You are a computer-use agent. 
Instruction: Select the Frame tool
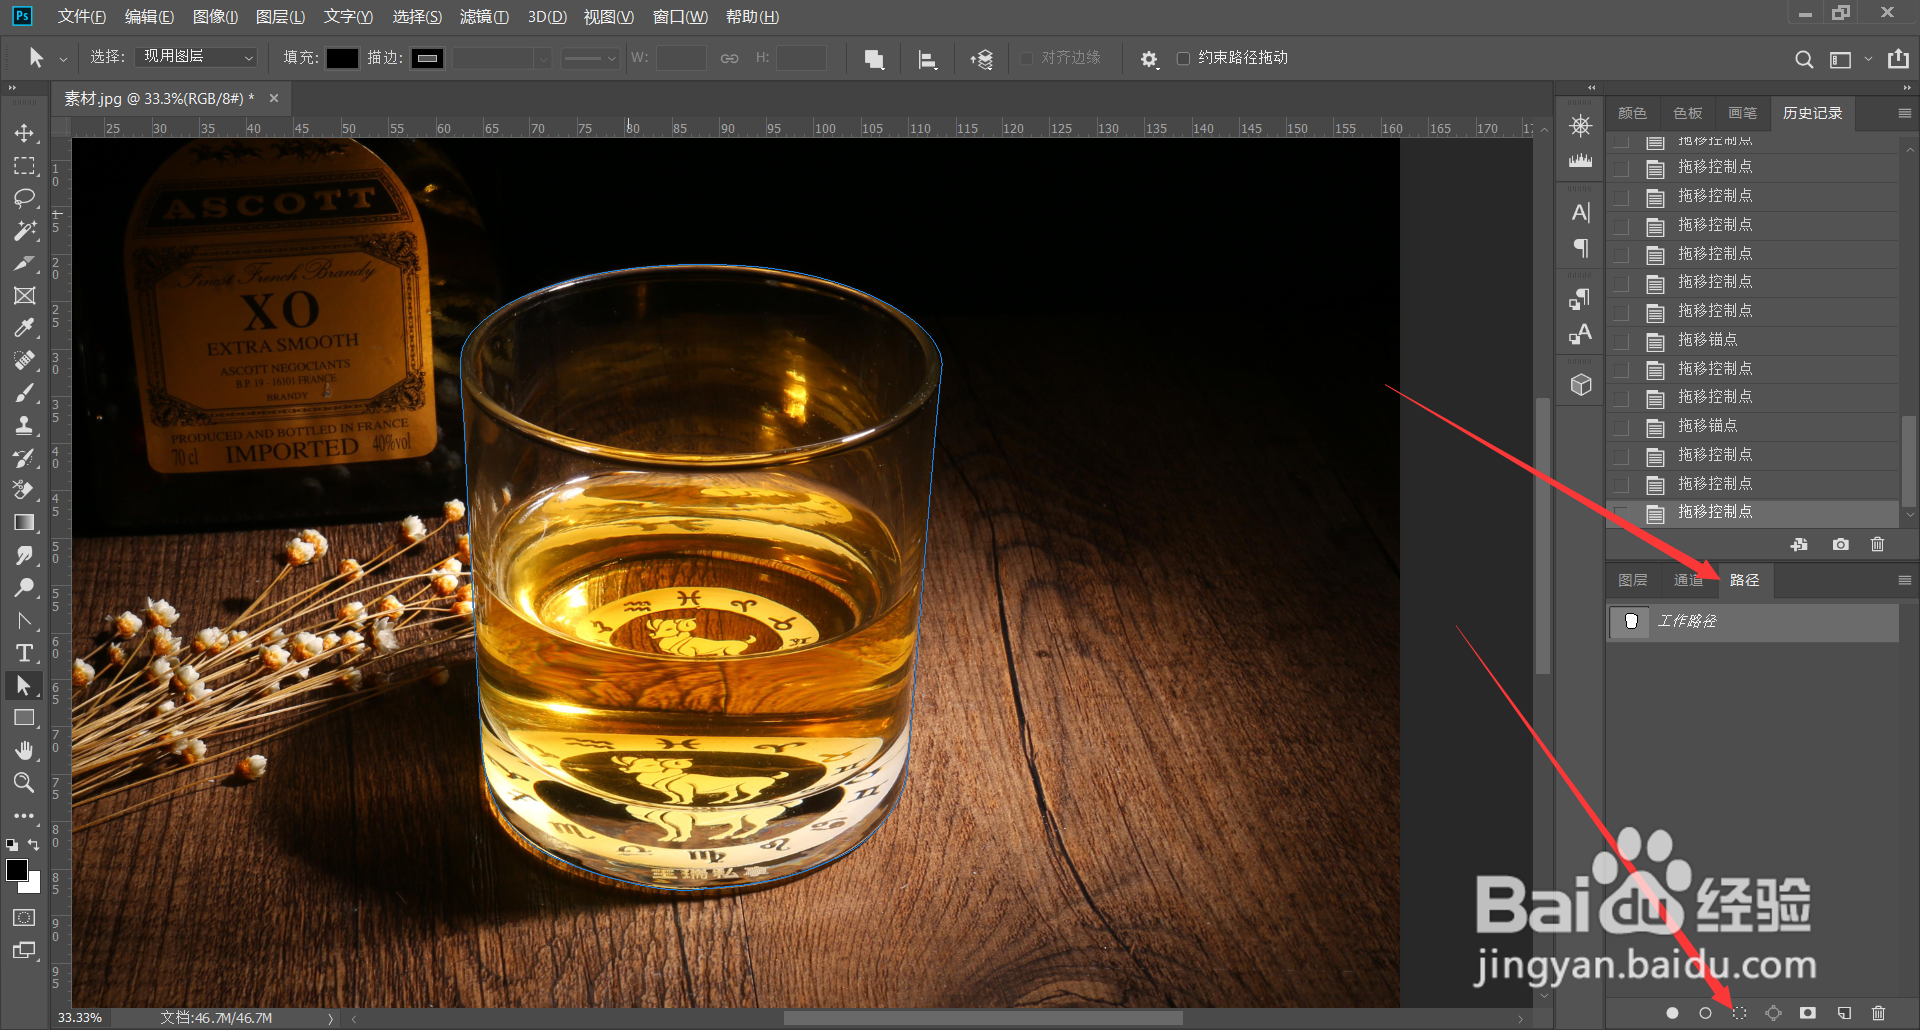(x=24, y=296)
